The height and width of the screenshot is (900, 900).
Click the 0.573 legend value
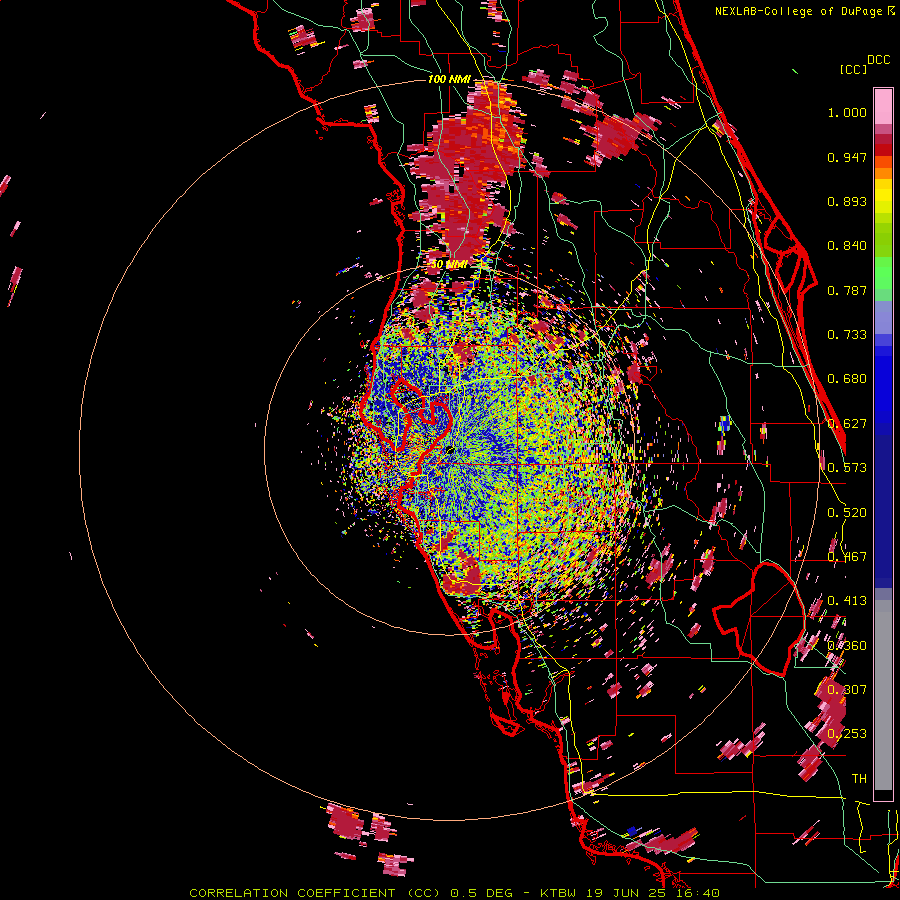click(x=847, y=468)
